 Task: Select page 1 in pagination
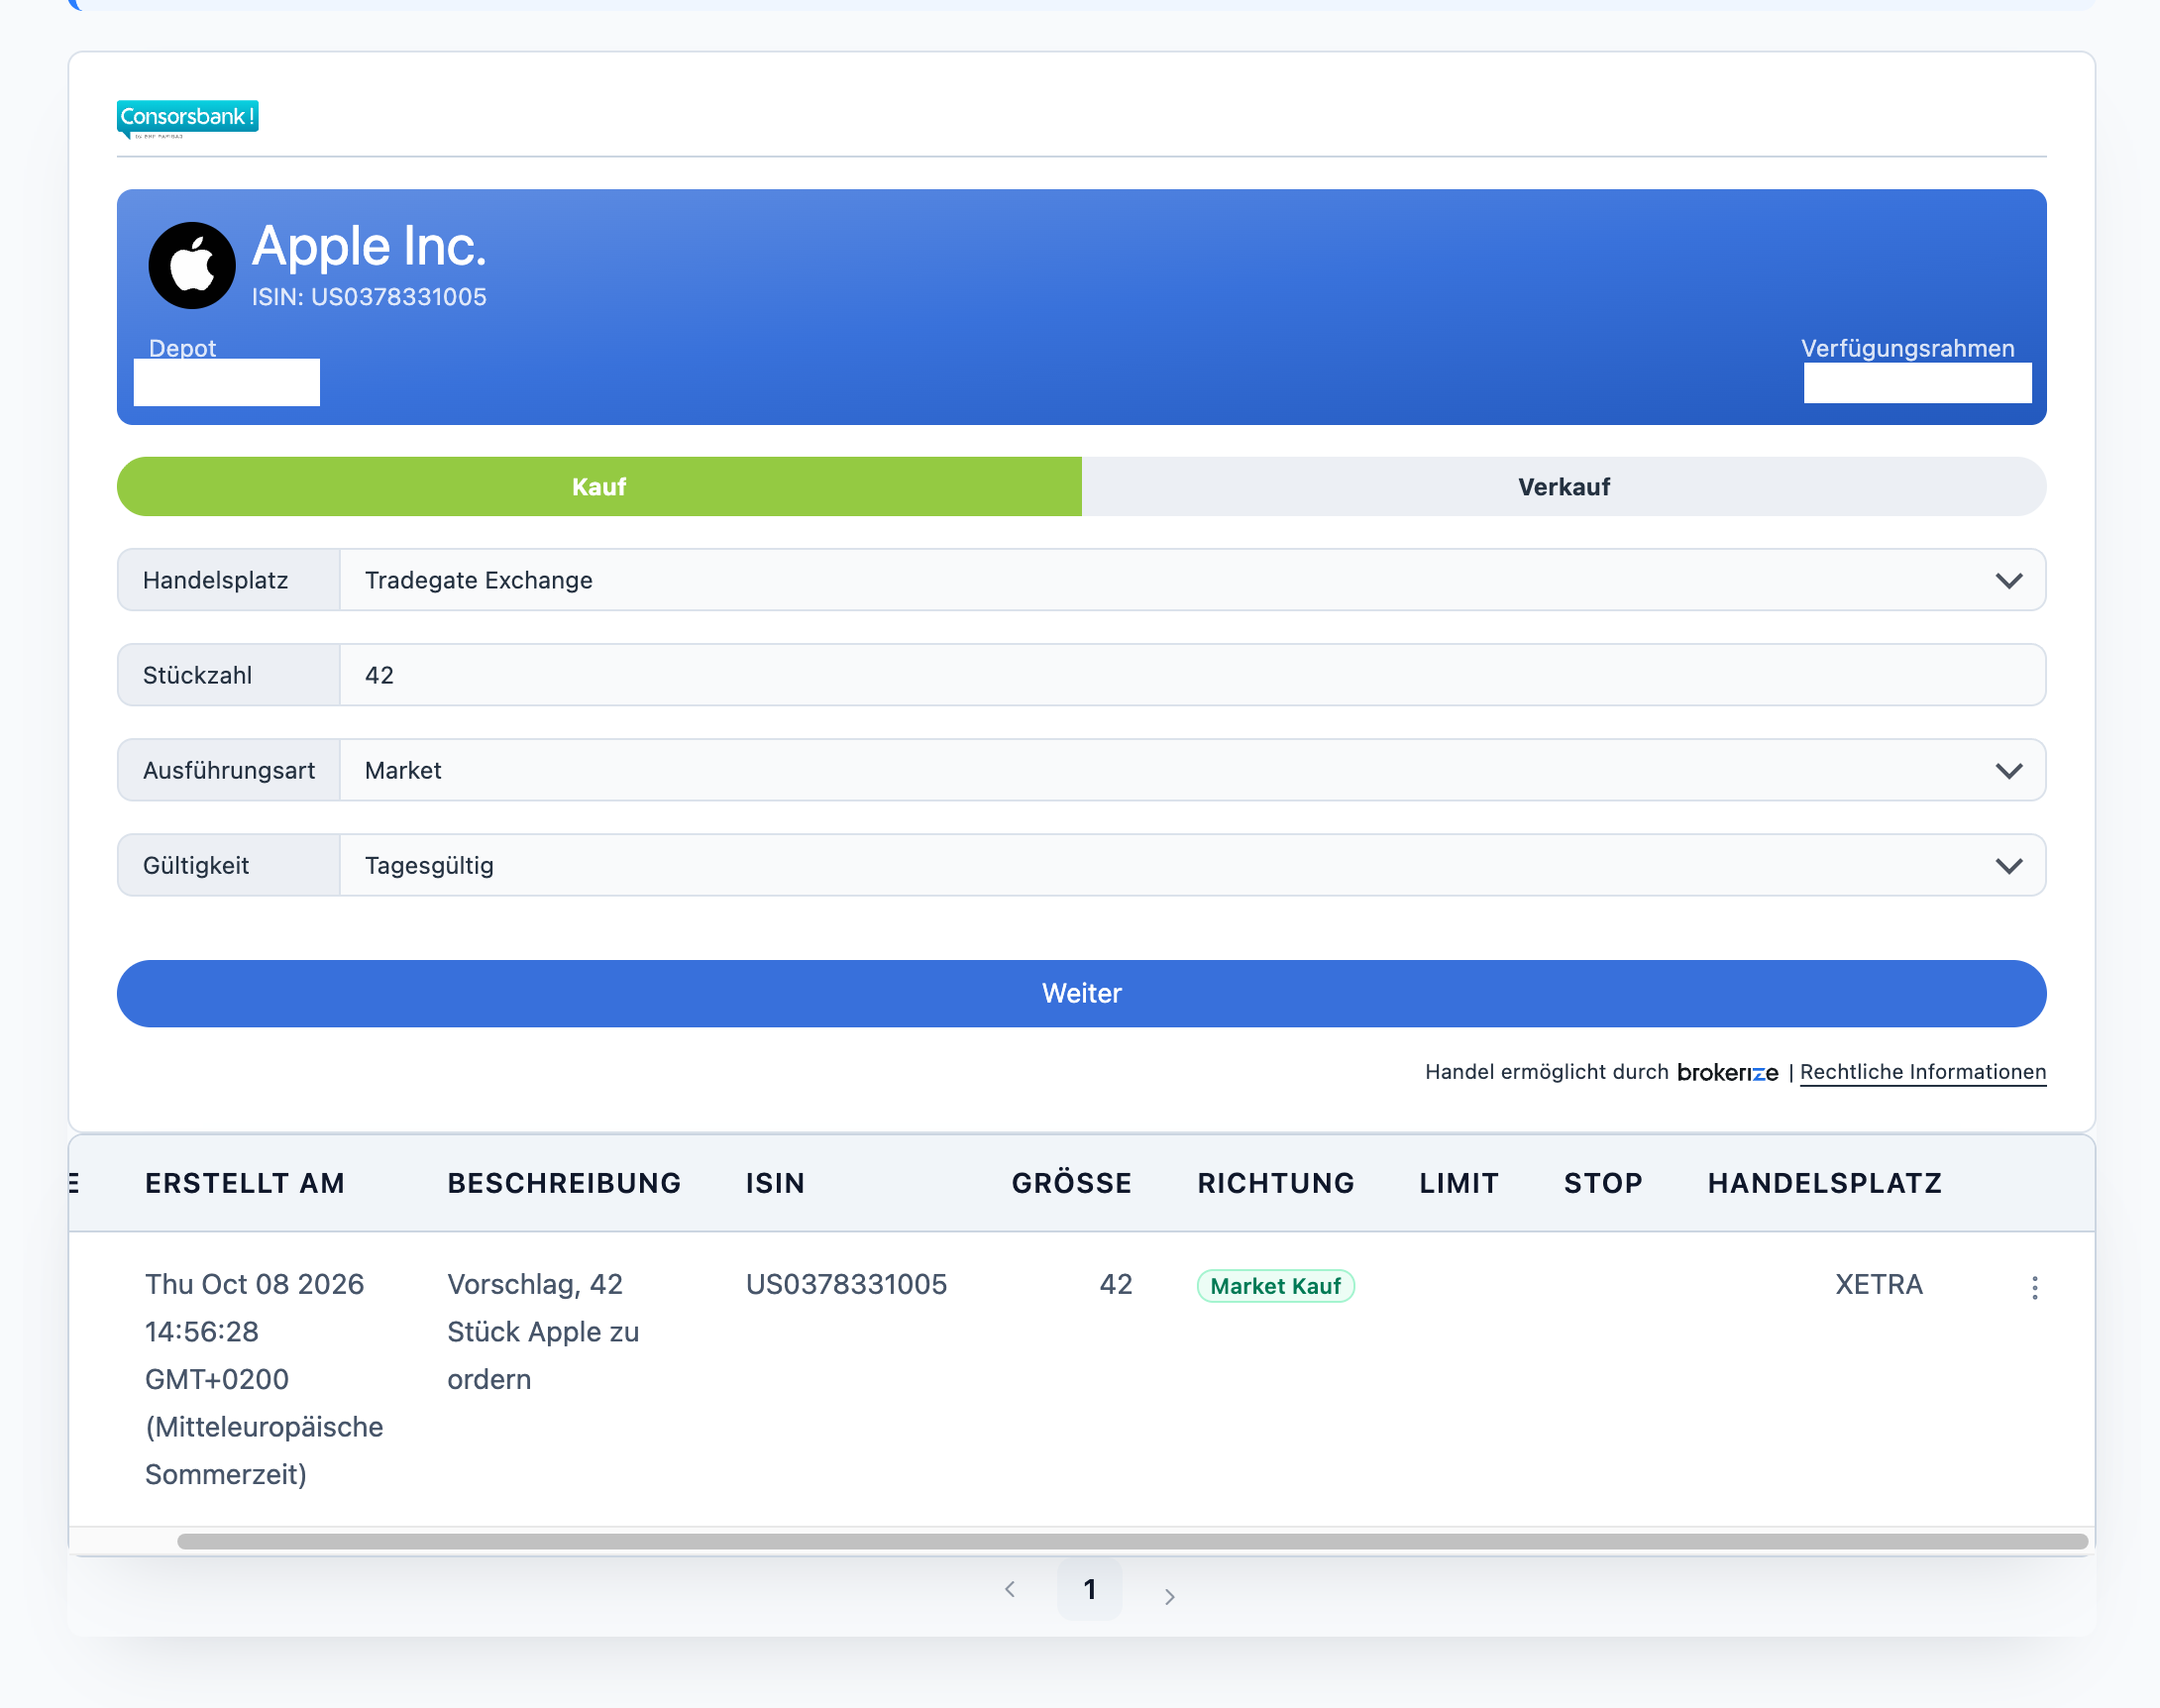[1089, 1588]
